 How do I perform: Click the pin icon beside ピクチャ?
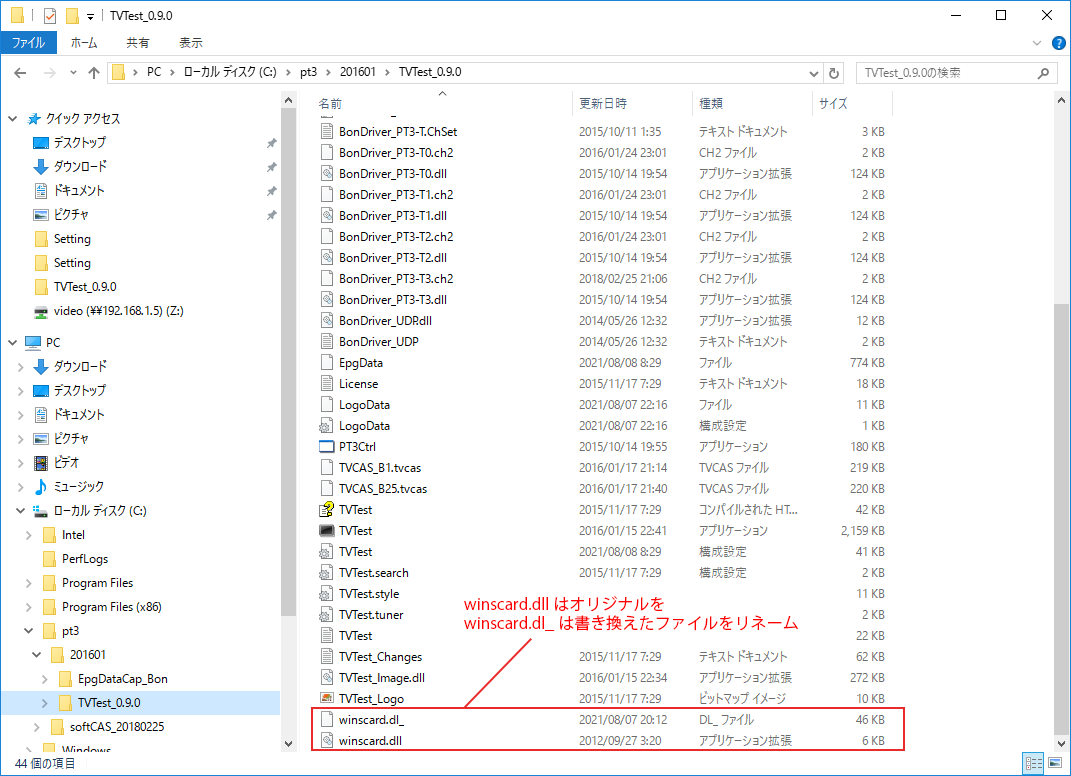pos(271,214)
